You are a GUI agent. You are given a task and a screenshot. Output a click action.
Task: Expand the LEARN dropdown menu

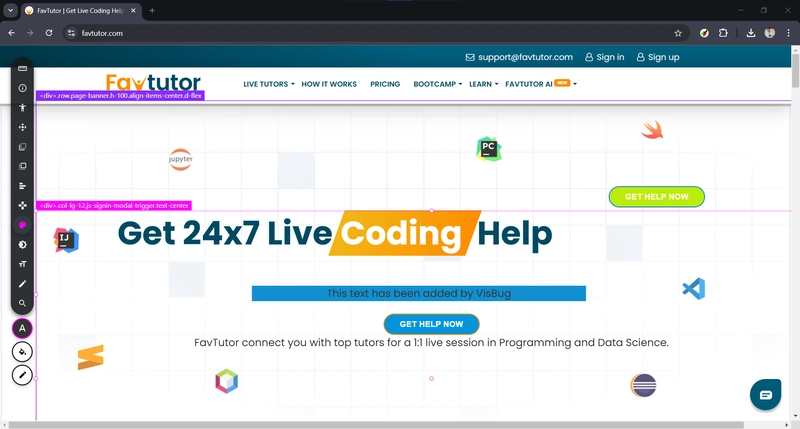[x=483, y=84]
